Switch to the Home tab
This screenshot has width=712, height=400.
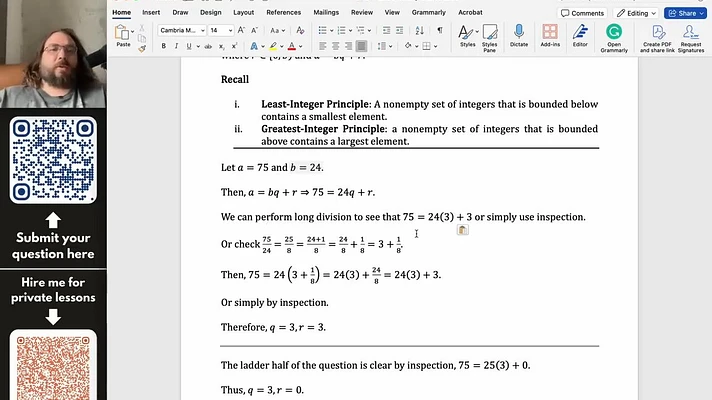[121, 12]
